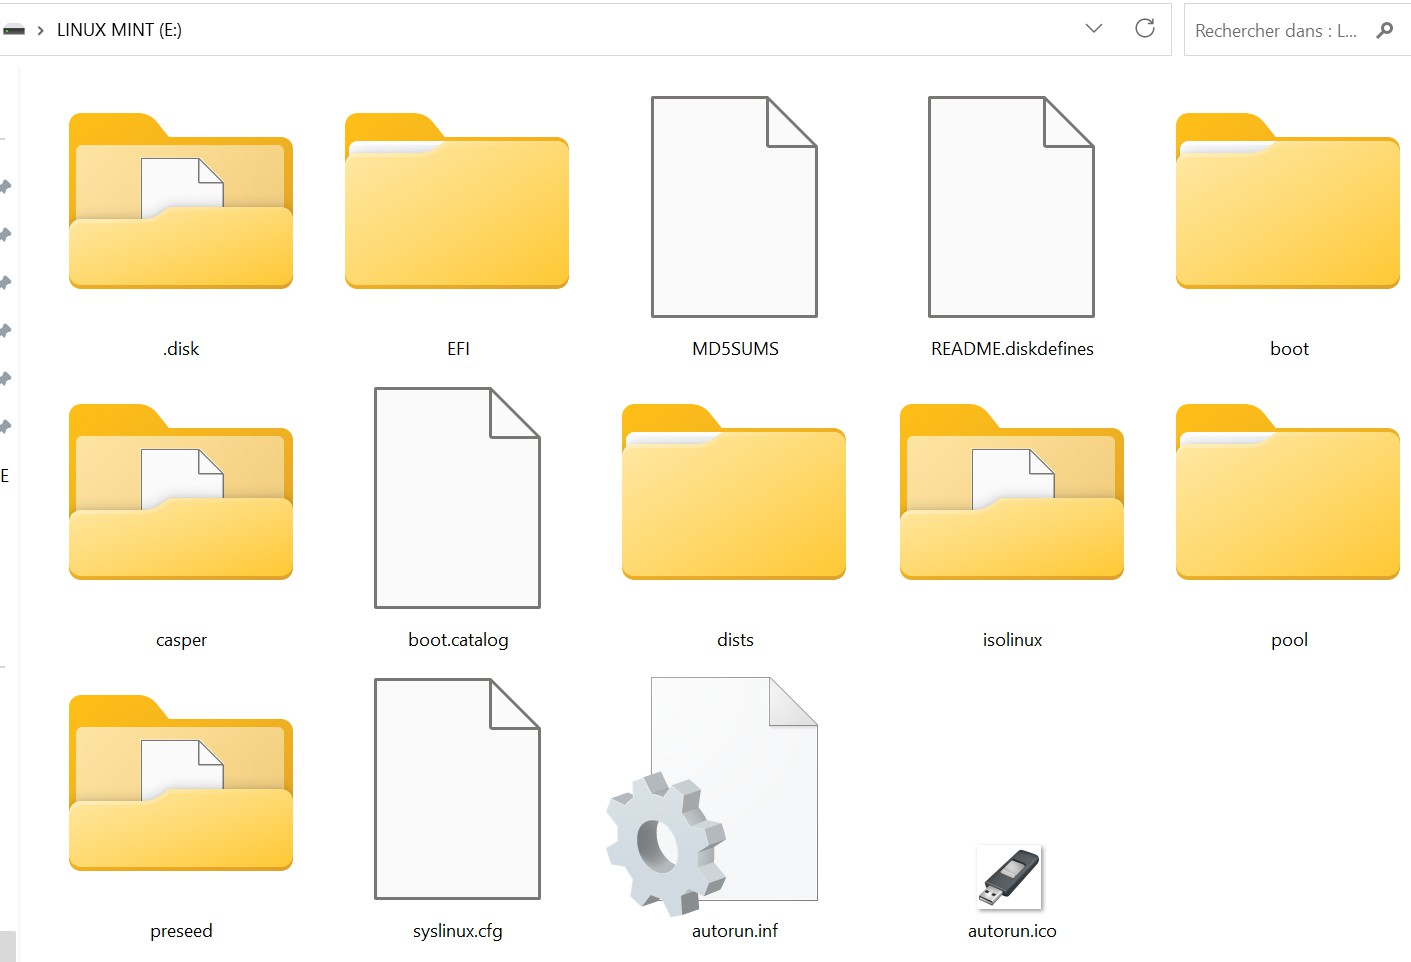
Task: Click the 'autorun.ico' file name label
Action: coord(1012,931)
